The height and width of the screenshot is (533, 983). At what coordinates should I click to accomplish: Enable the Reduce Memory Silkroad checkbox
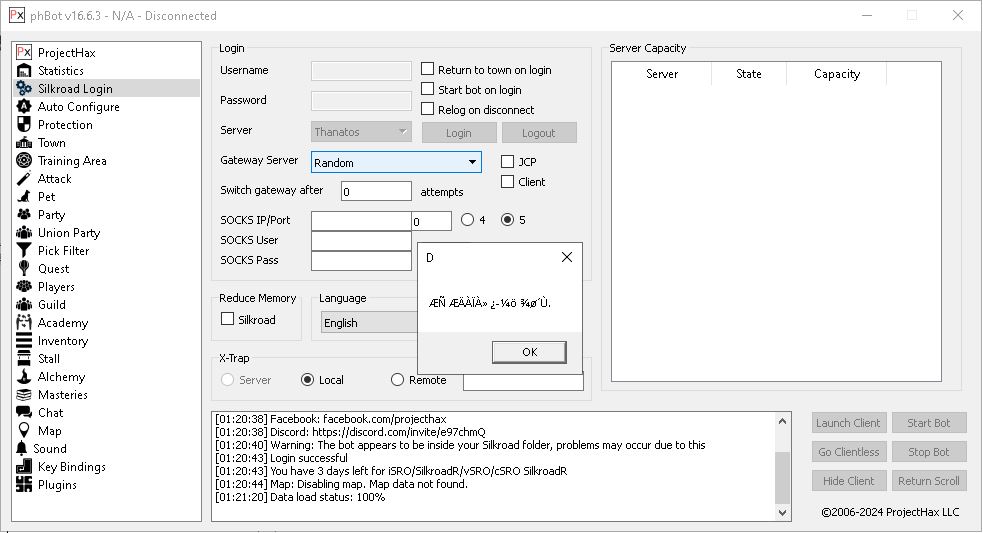pyautogui.click(x=228, y=319)
